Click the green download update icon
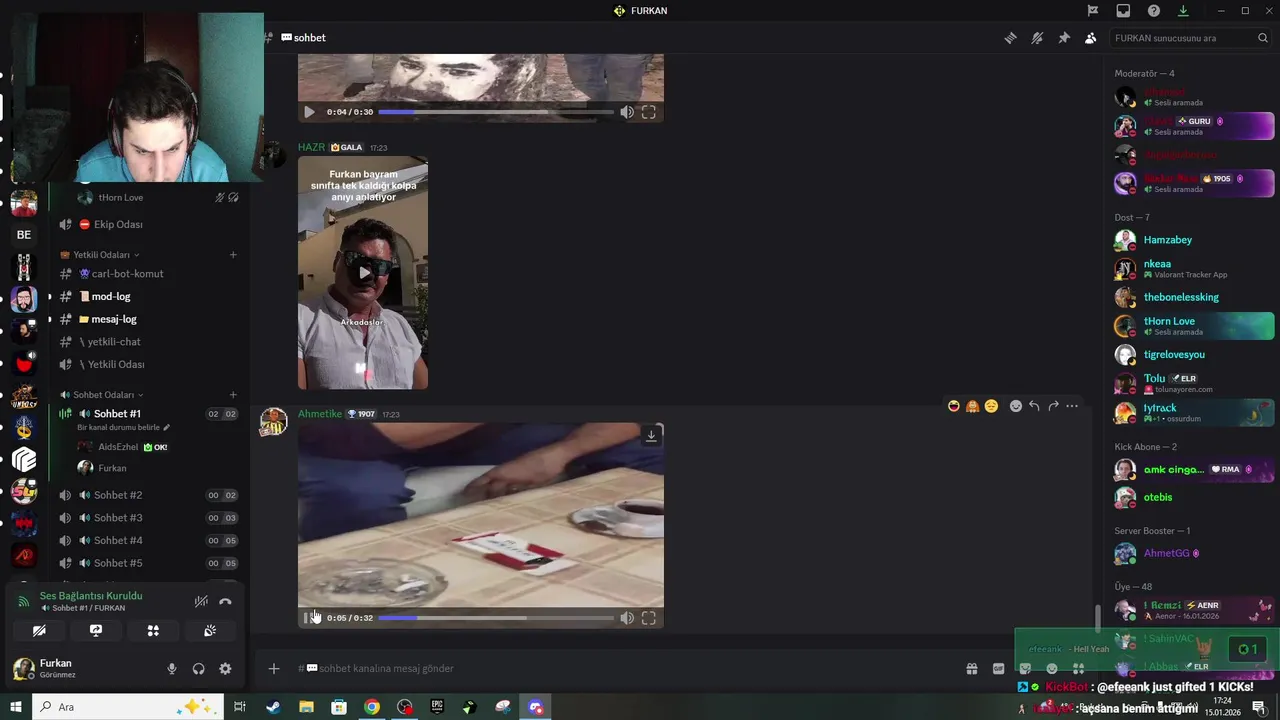This screenshot has width=1280, height=720. [1183, 11]
